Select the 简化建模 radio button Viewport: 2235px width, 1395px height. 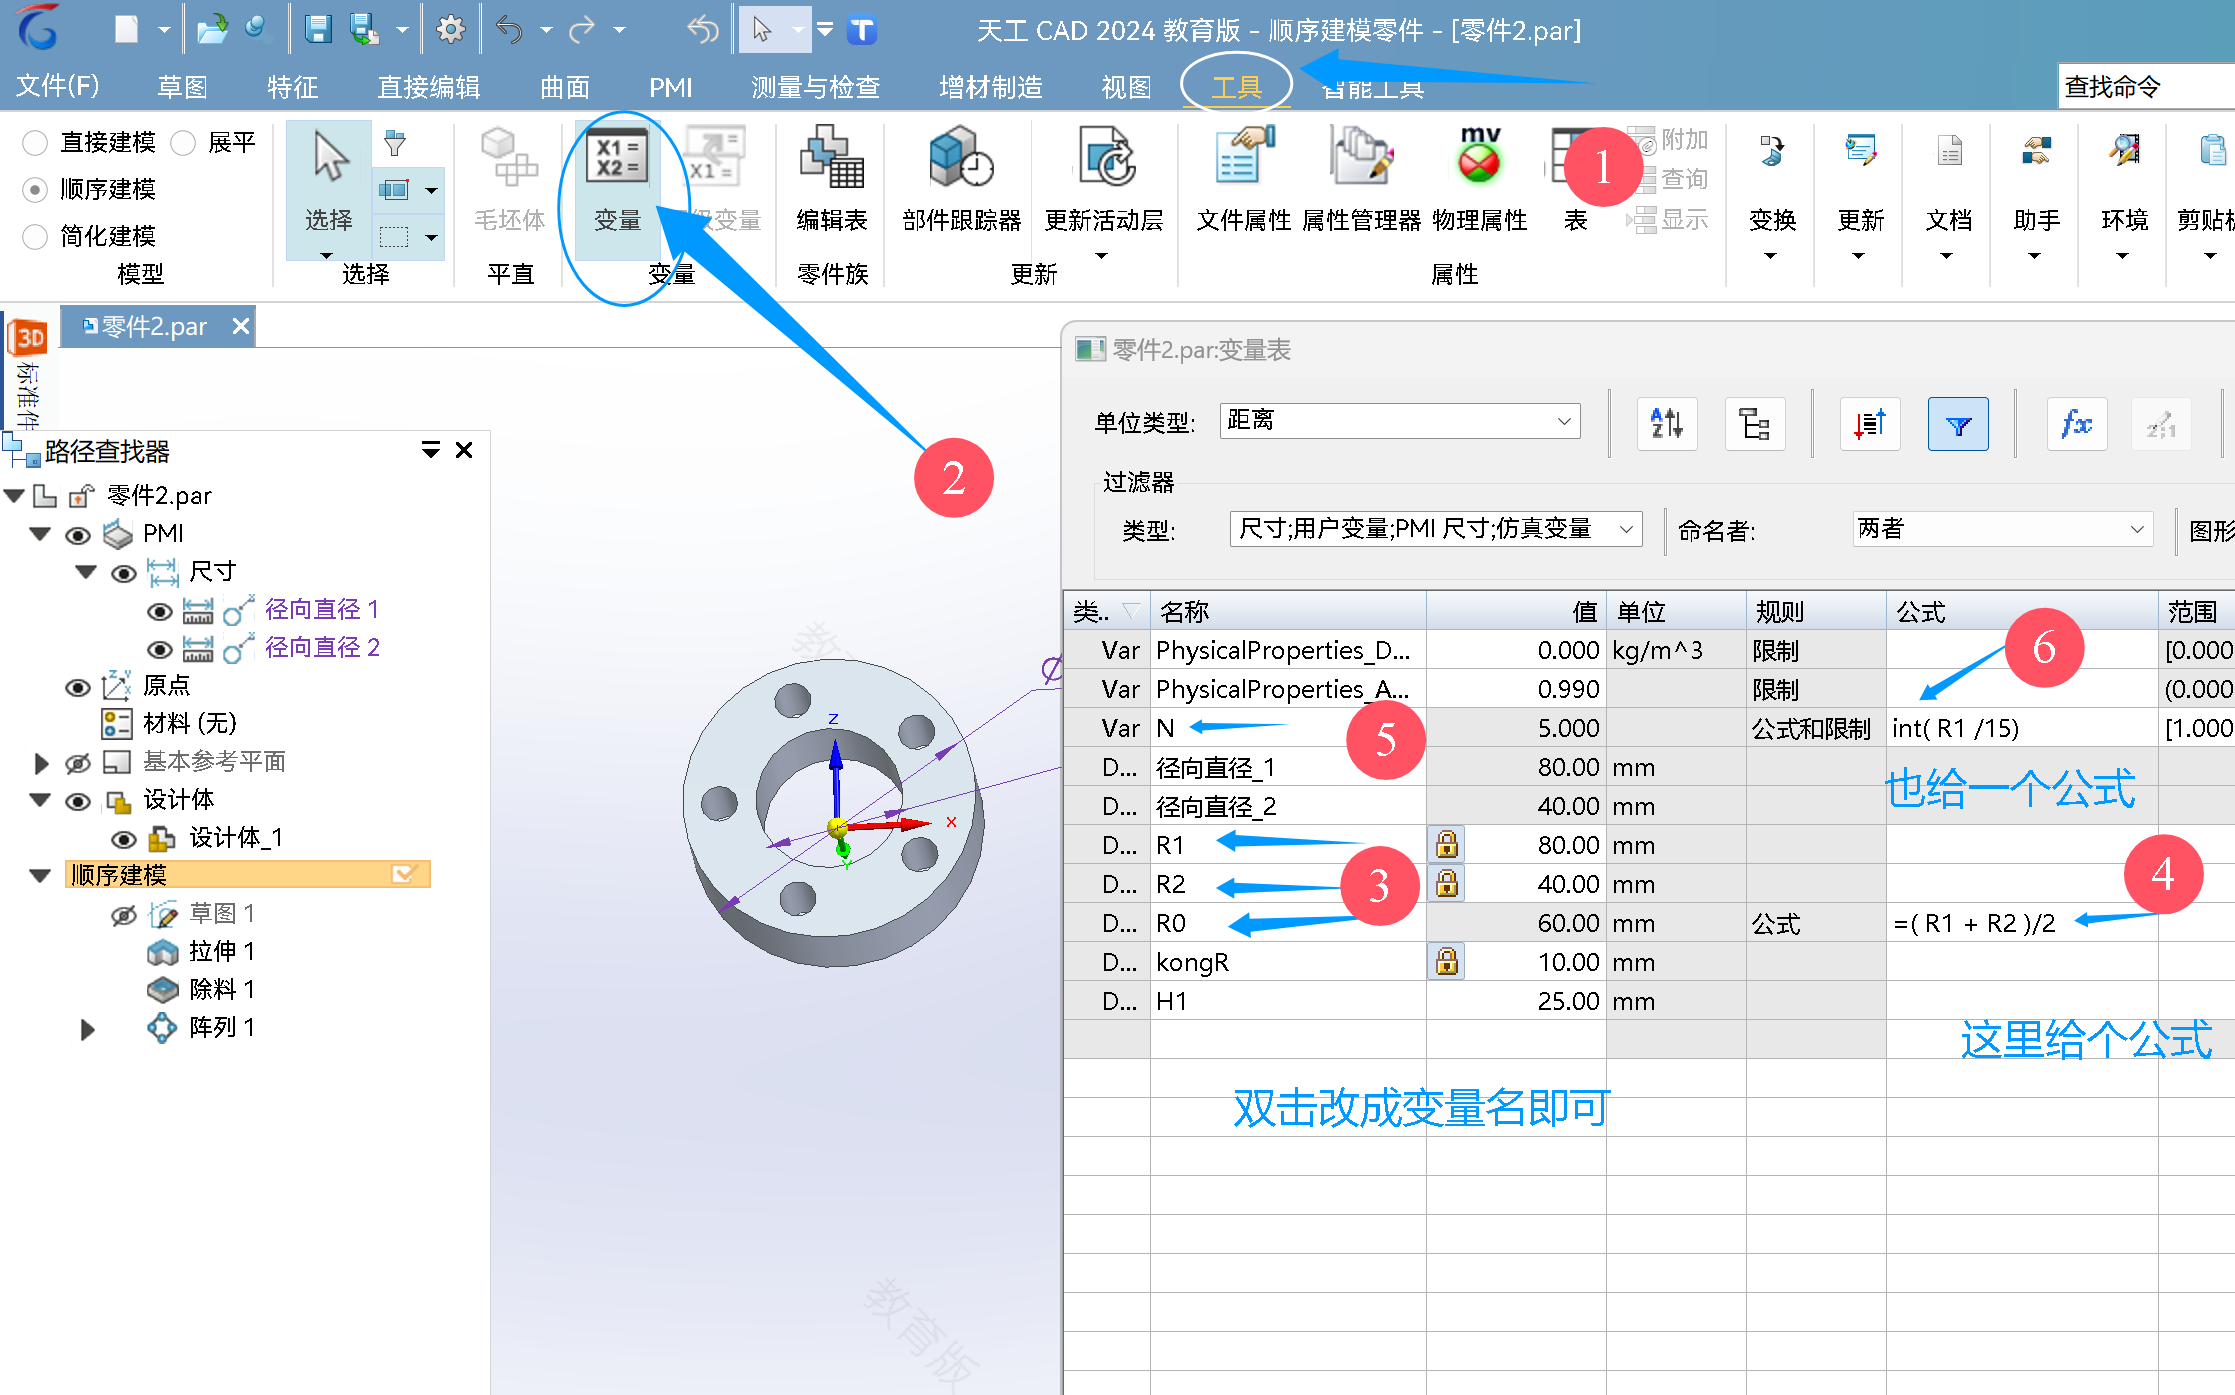pyautogui.click(x=35, y=237)
